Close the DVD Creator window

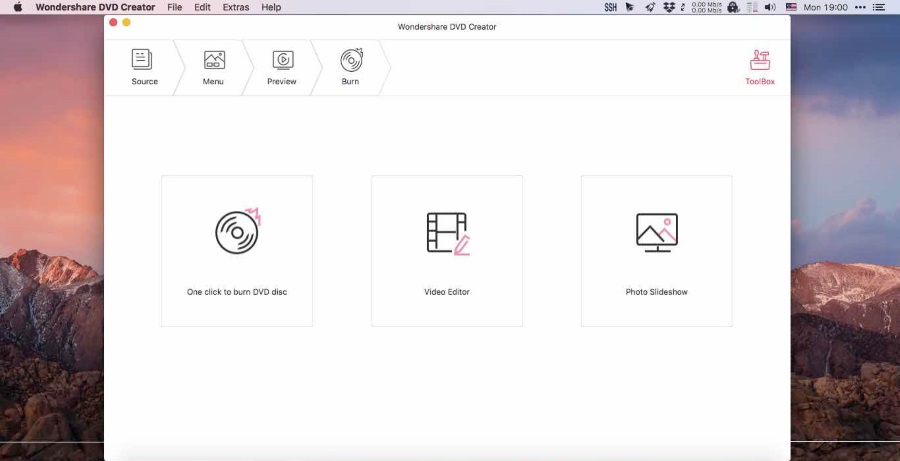[x=113, y=22]
